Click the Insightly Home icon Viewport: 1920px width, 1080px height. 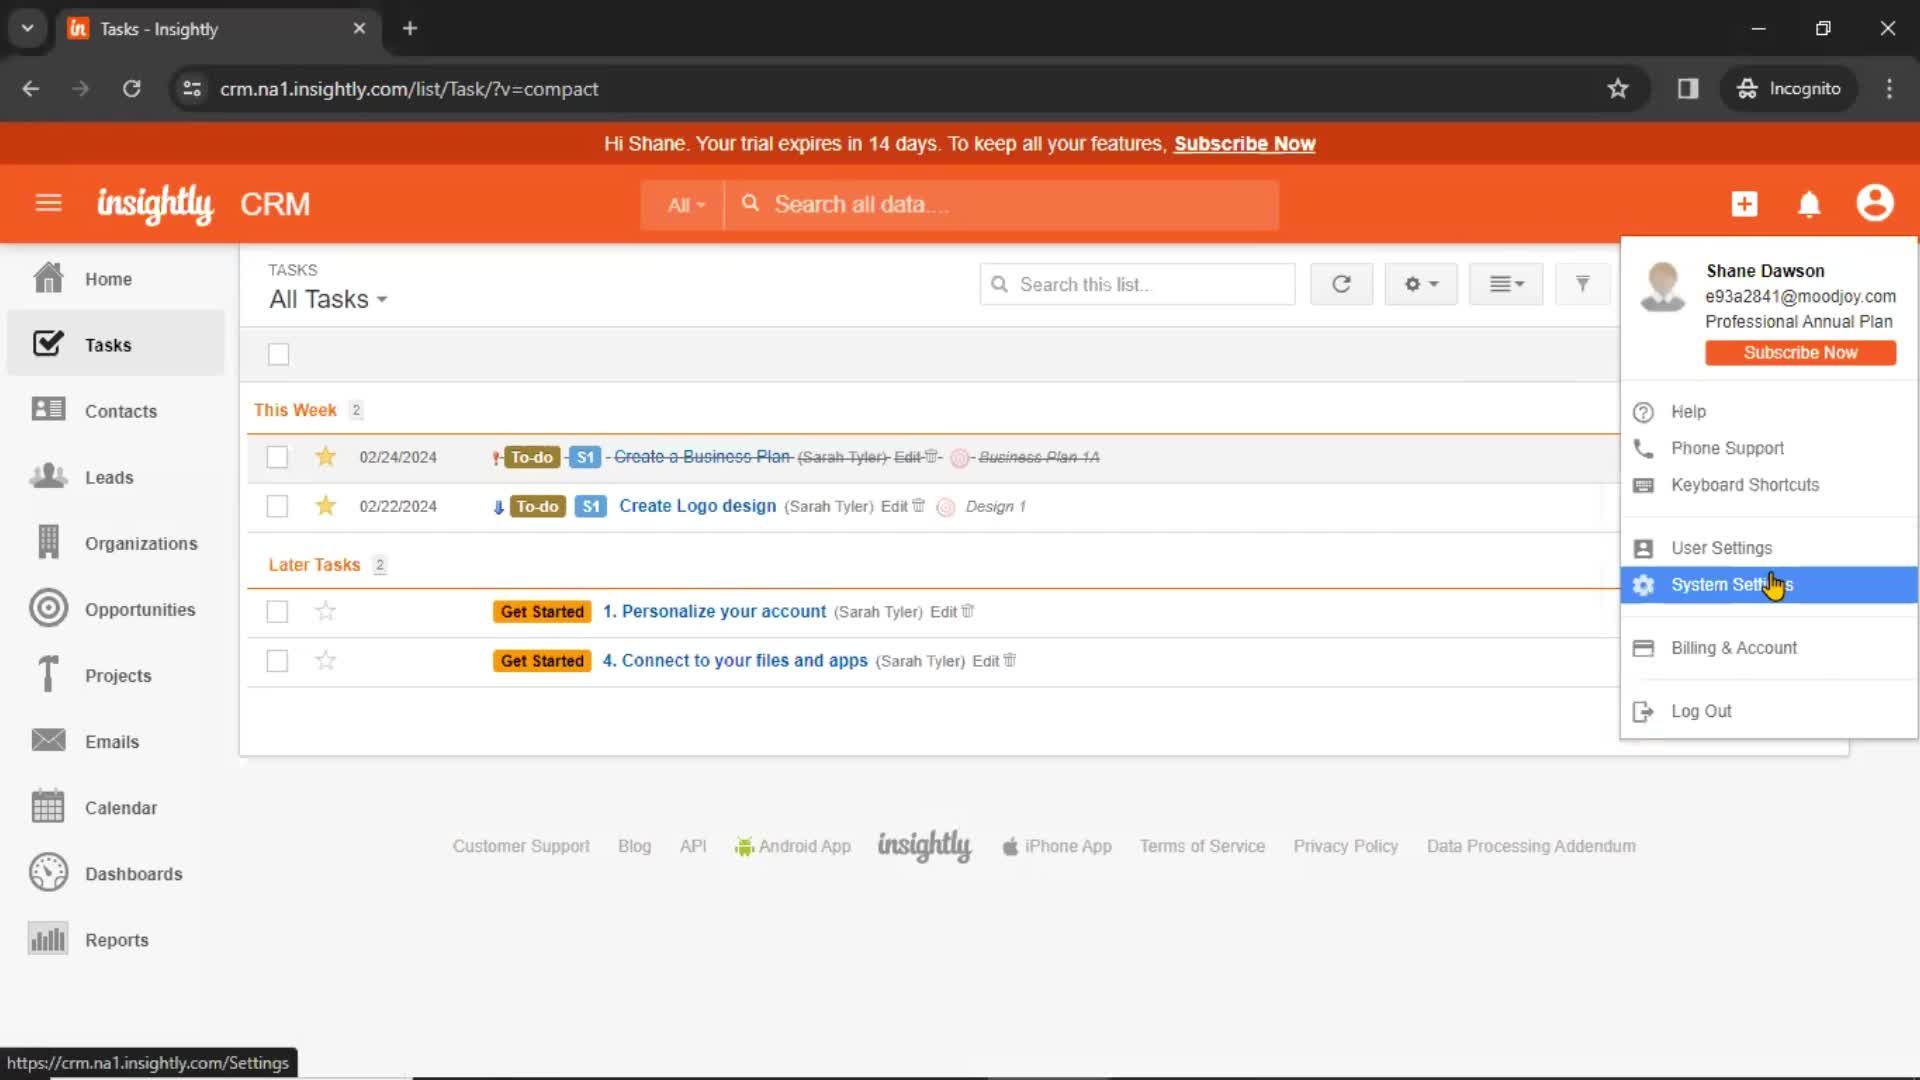click(x=153, y=203)
